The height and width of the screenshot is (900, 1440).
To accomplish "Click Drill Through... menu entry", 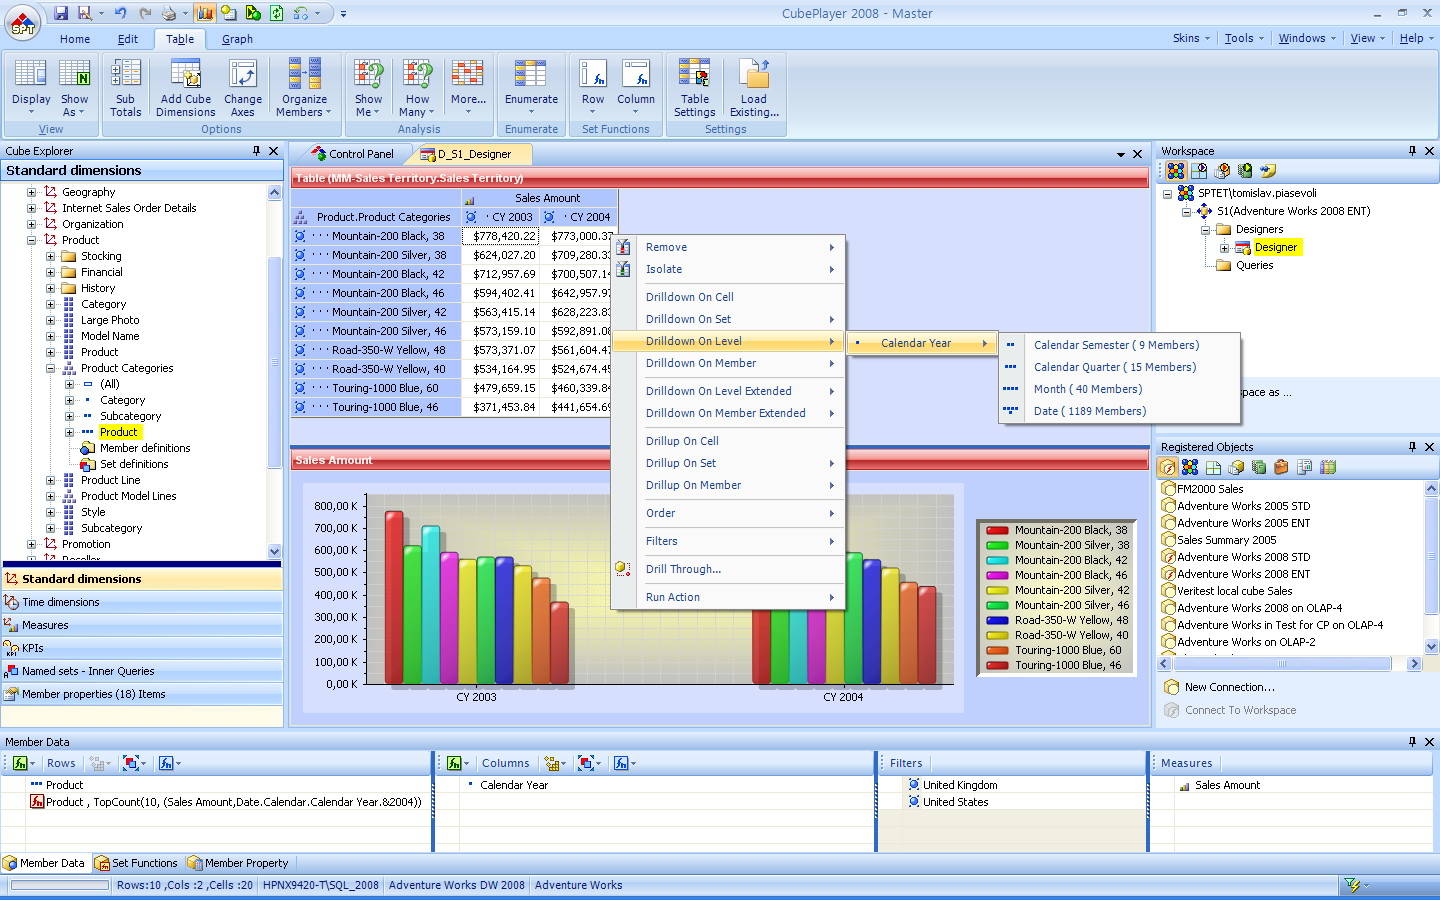I will 683,569.
